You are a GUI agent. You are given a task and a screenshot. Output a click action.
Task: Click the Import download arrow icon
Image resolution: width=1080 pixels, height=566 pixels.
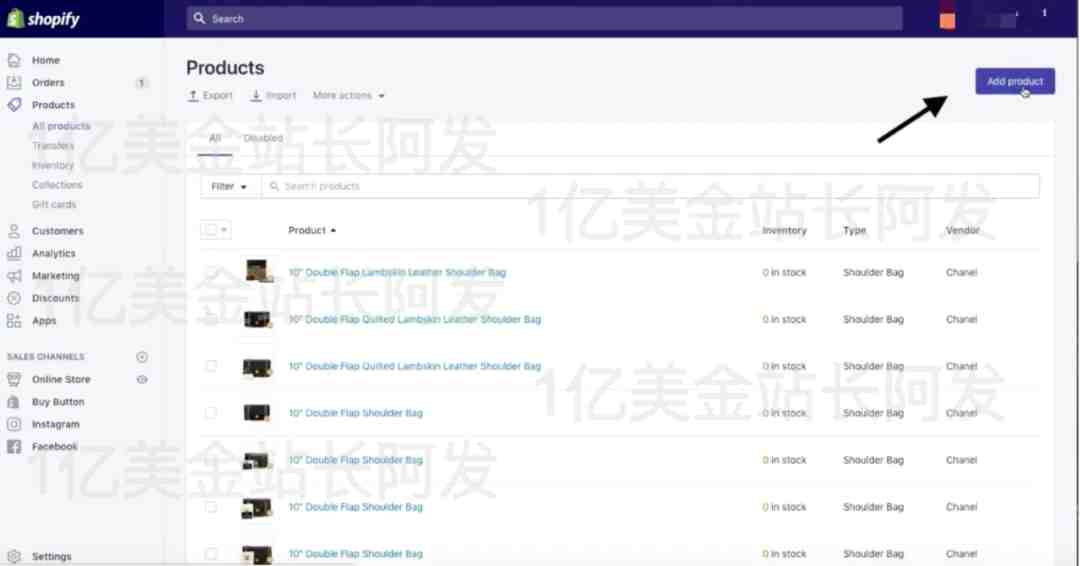click(x=256, y=96)
